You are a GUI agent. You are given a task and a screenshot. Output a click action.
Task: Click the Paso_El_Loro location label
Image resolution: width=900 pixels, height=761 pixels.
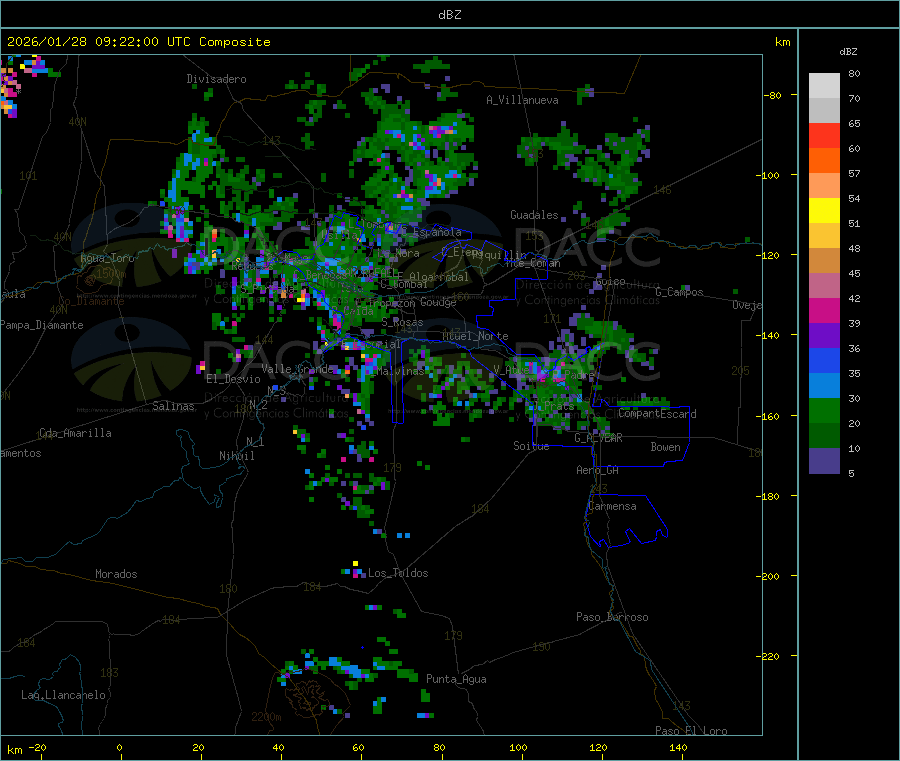click(x=691, y=731)
